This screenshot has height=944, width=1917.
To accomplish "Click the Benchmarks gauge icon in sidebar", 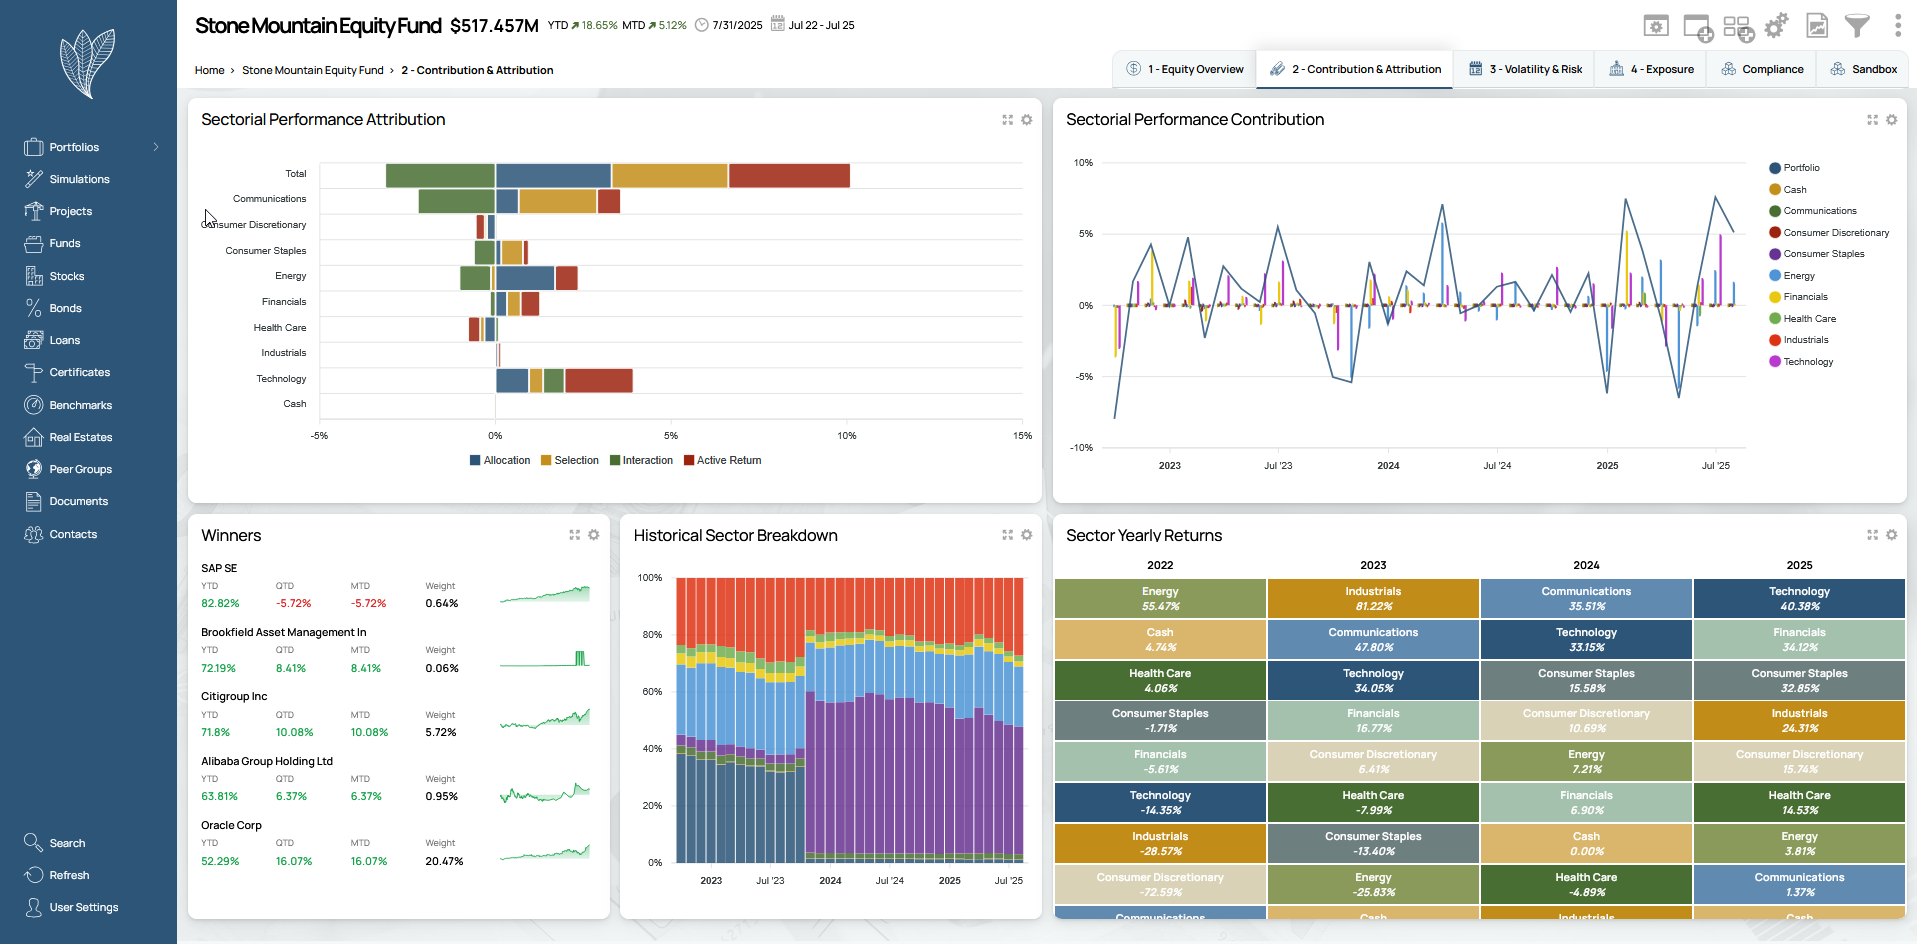I will click(34, 405).
